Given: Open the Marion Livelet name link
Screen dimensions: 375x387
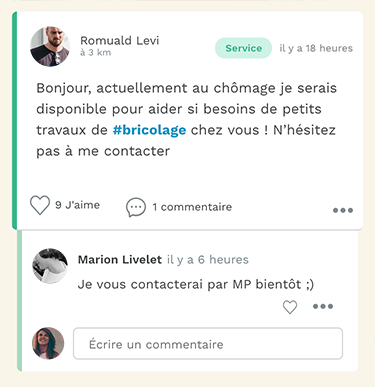Looking at the screenshot, I should [120, 259].
